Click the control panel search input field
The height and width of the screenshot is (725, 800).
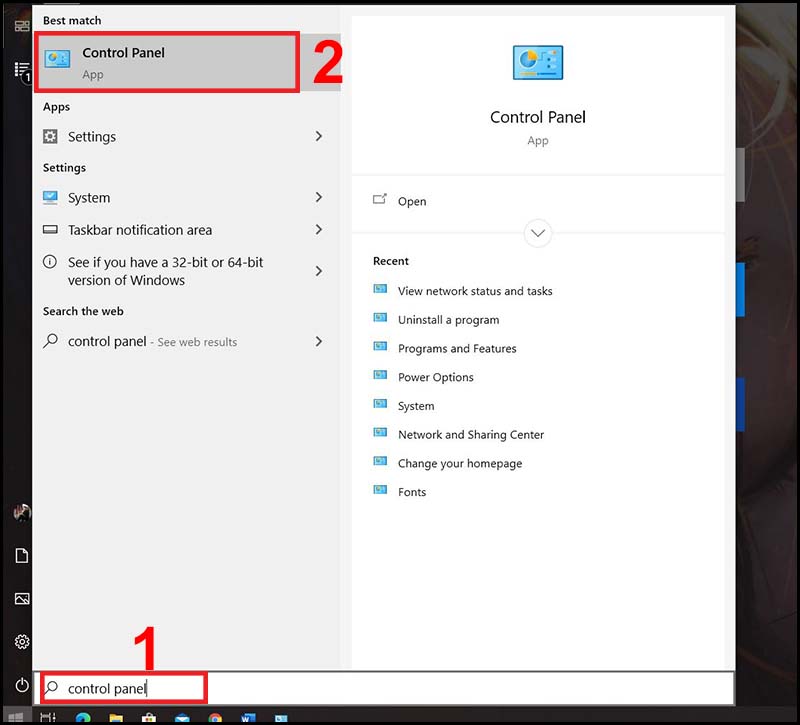(120, 687)
